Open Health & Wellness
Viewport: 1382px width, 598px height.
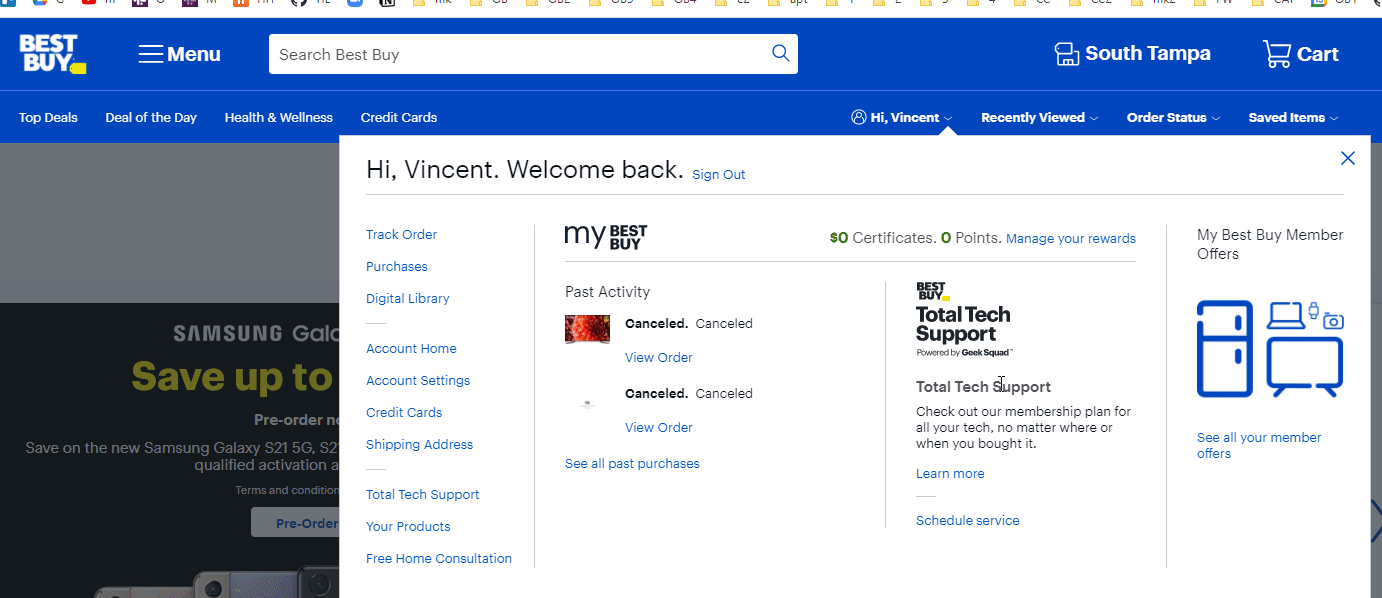[278, 118]
